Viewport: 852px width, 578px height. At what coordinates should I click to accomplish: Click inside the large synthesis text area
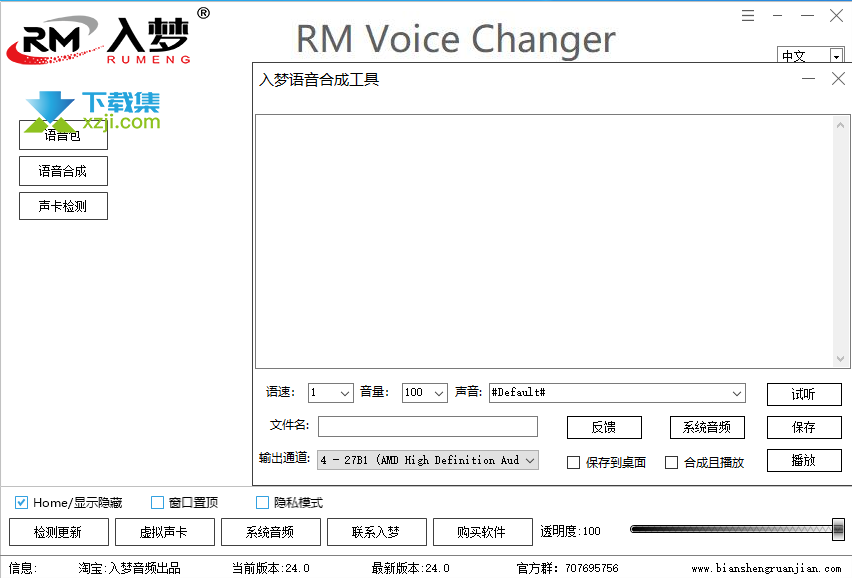(544, 241)
